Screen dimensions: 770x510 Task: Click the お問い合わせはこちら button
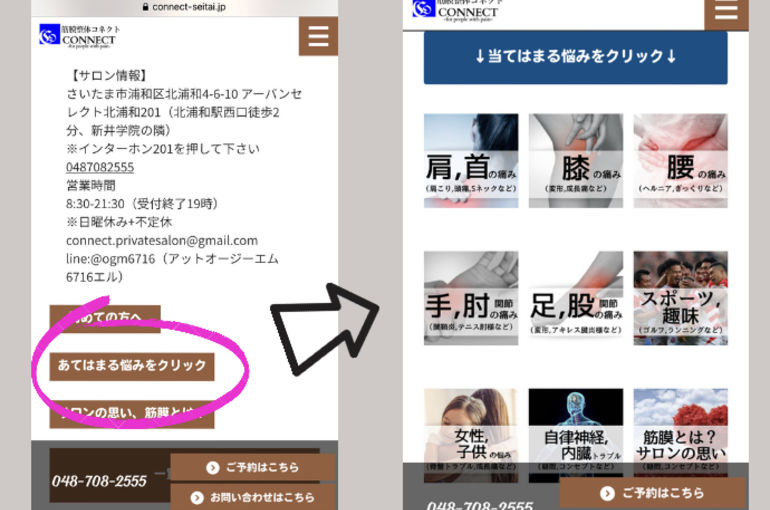(x=252, y=496)
